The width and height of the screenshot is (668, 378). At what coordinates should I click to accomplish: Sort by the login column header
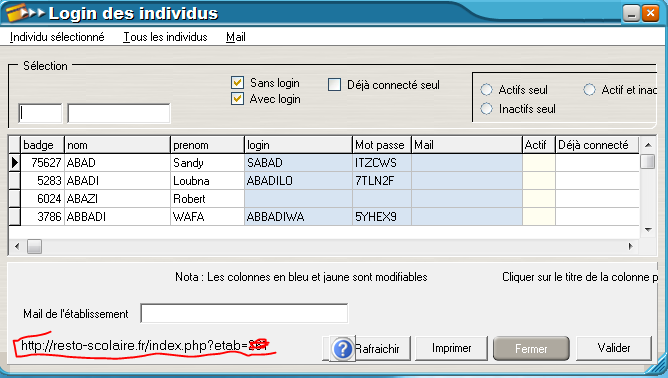click(298, 145)
